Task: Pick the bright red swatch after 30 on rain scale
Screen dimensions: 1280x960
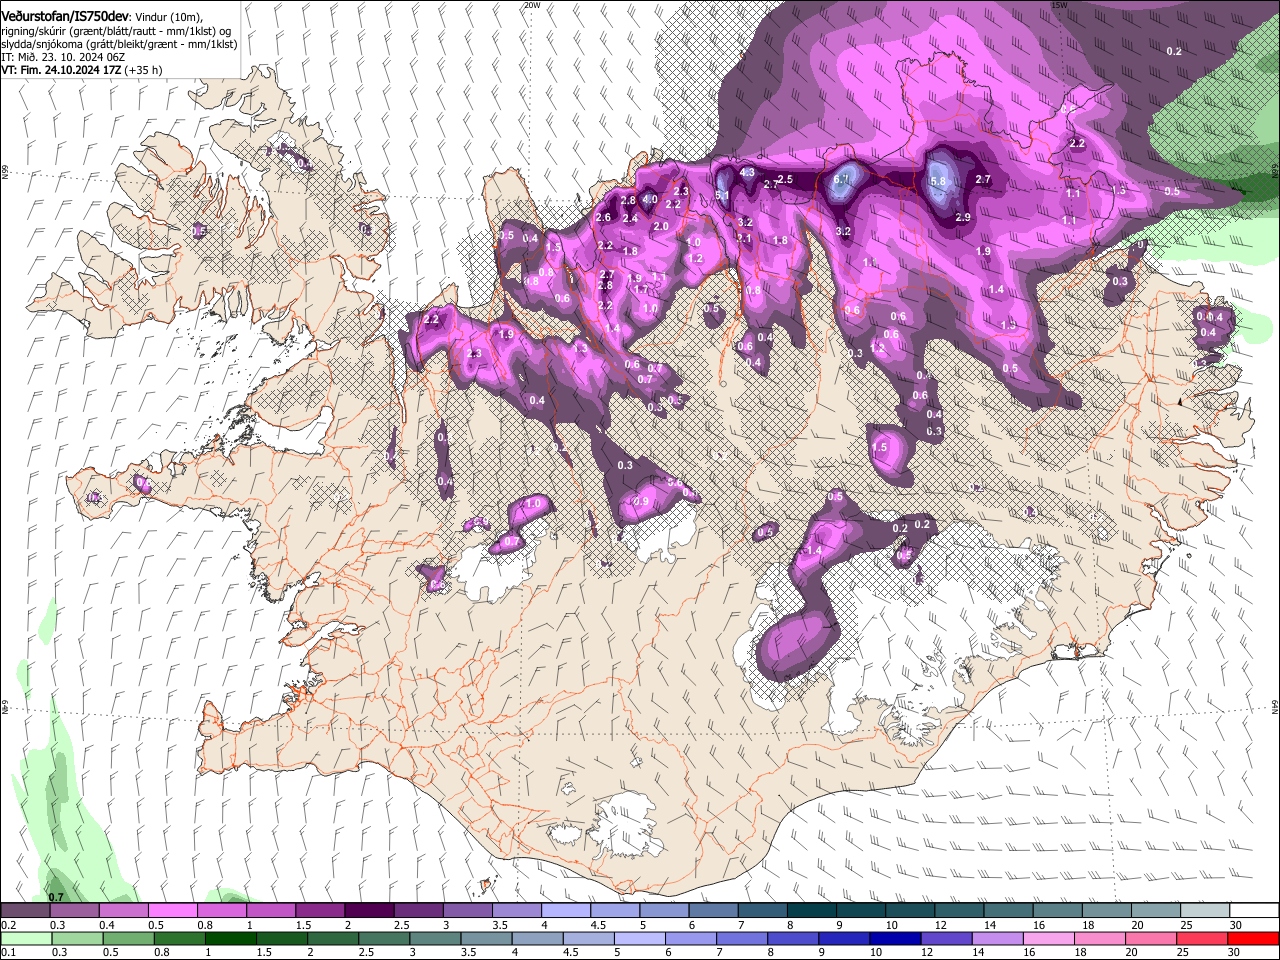Action: 1252,937
